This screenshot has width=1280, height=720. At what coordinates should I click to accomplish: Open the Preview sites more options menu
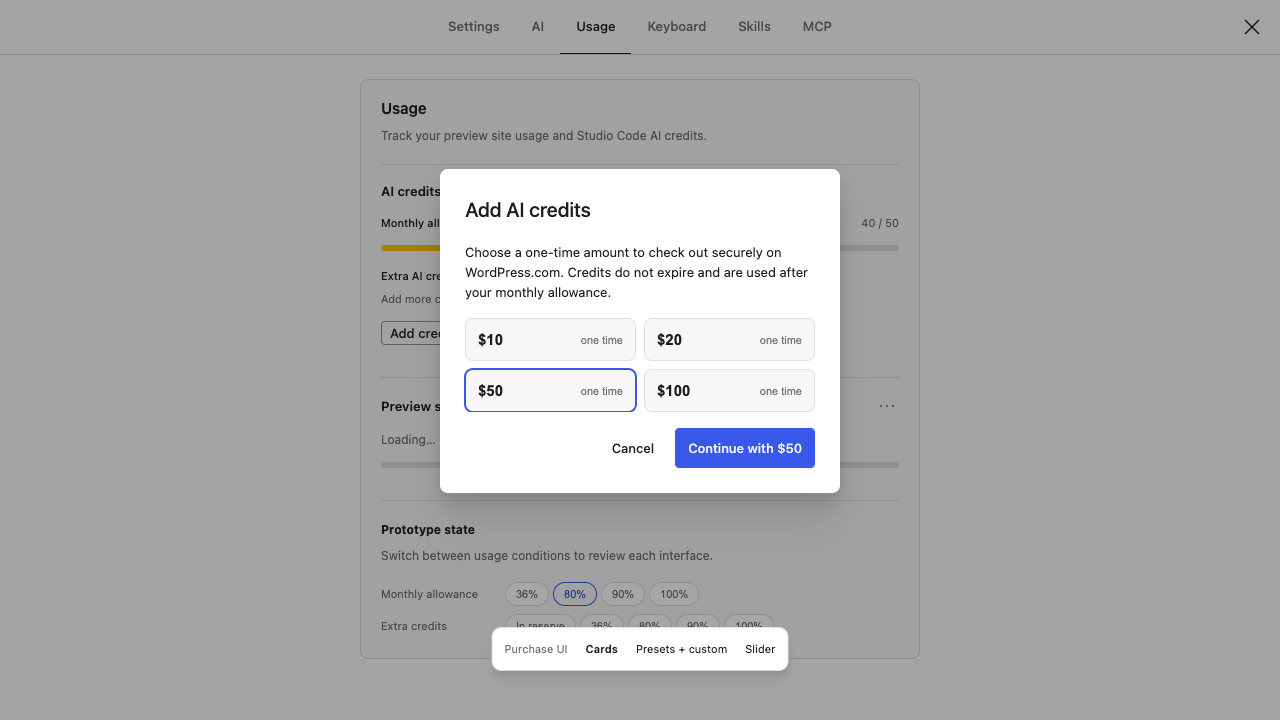[887, 406]
